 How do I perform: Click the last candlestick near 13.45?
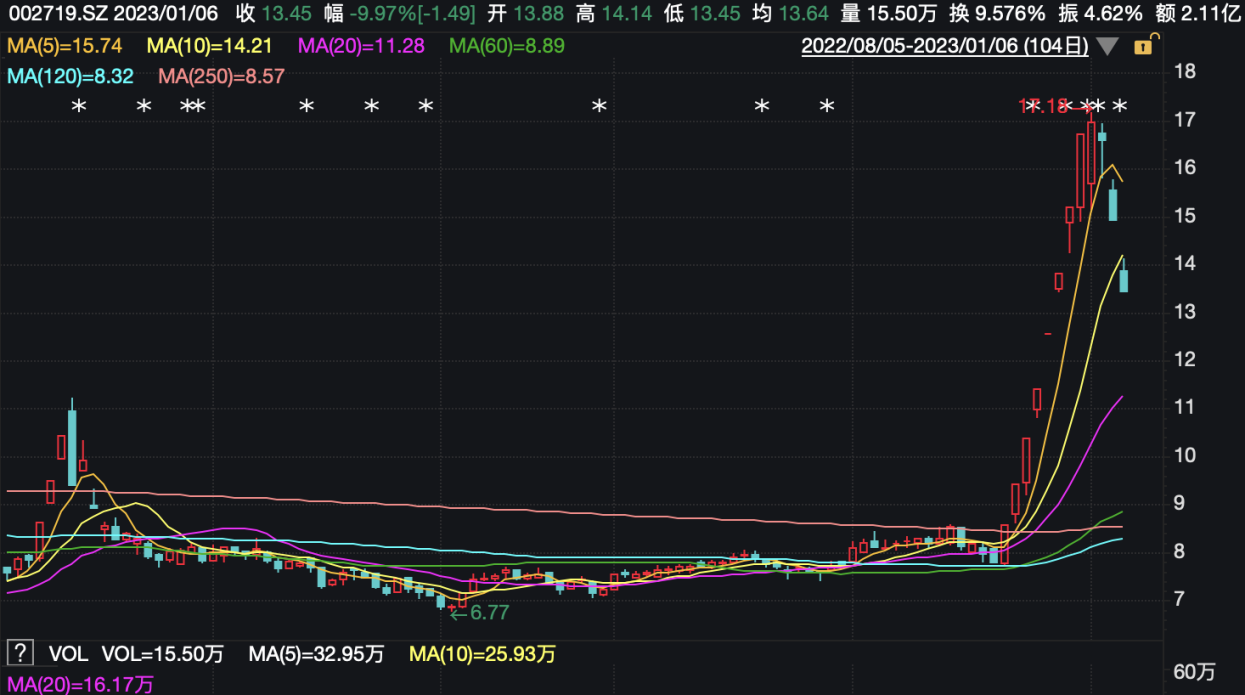pos(1124,277)
